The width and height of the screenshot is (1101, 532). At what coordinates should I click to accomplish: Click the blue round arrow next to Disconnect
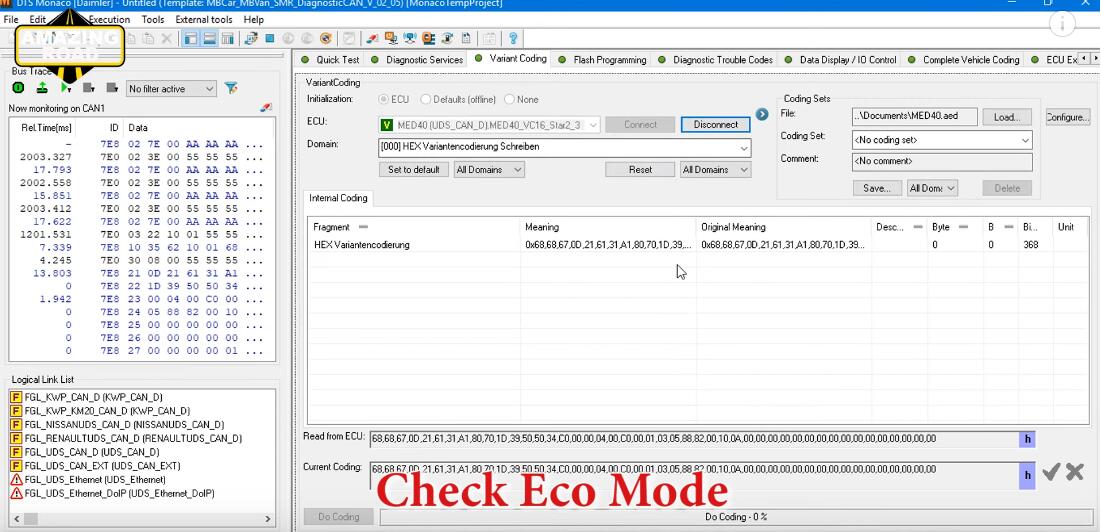(x=762, y=114)
